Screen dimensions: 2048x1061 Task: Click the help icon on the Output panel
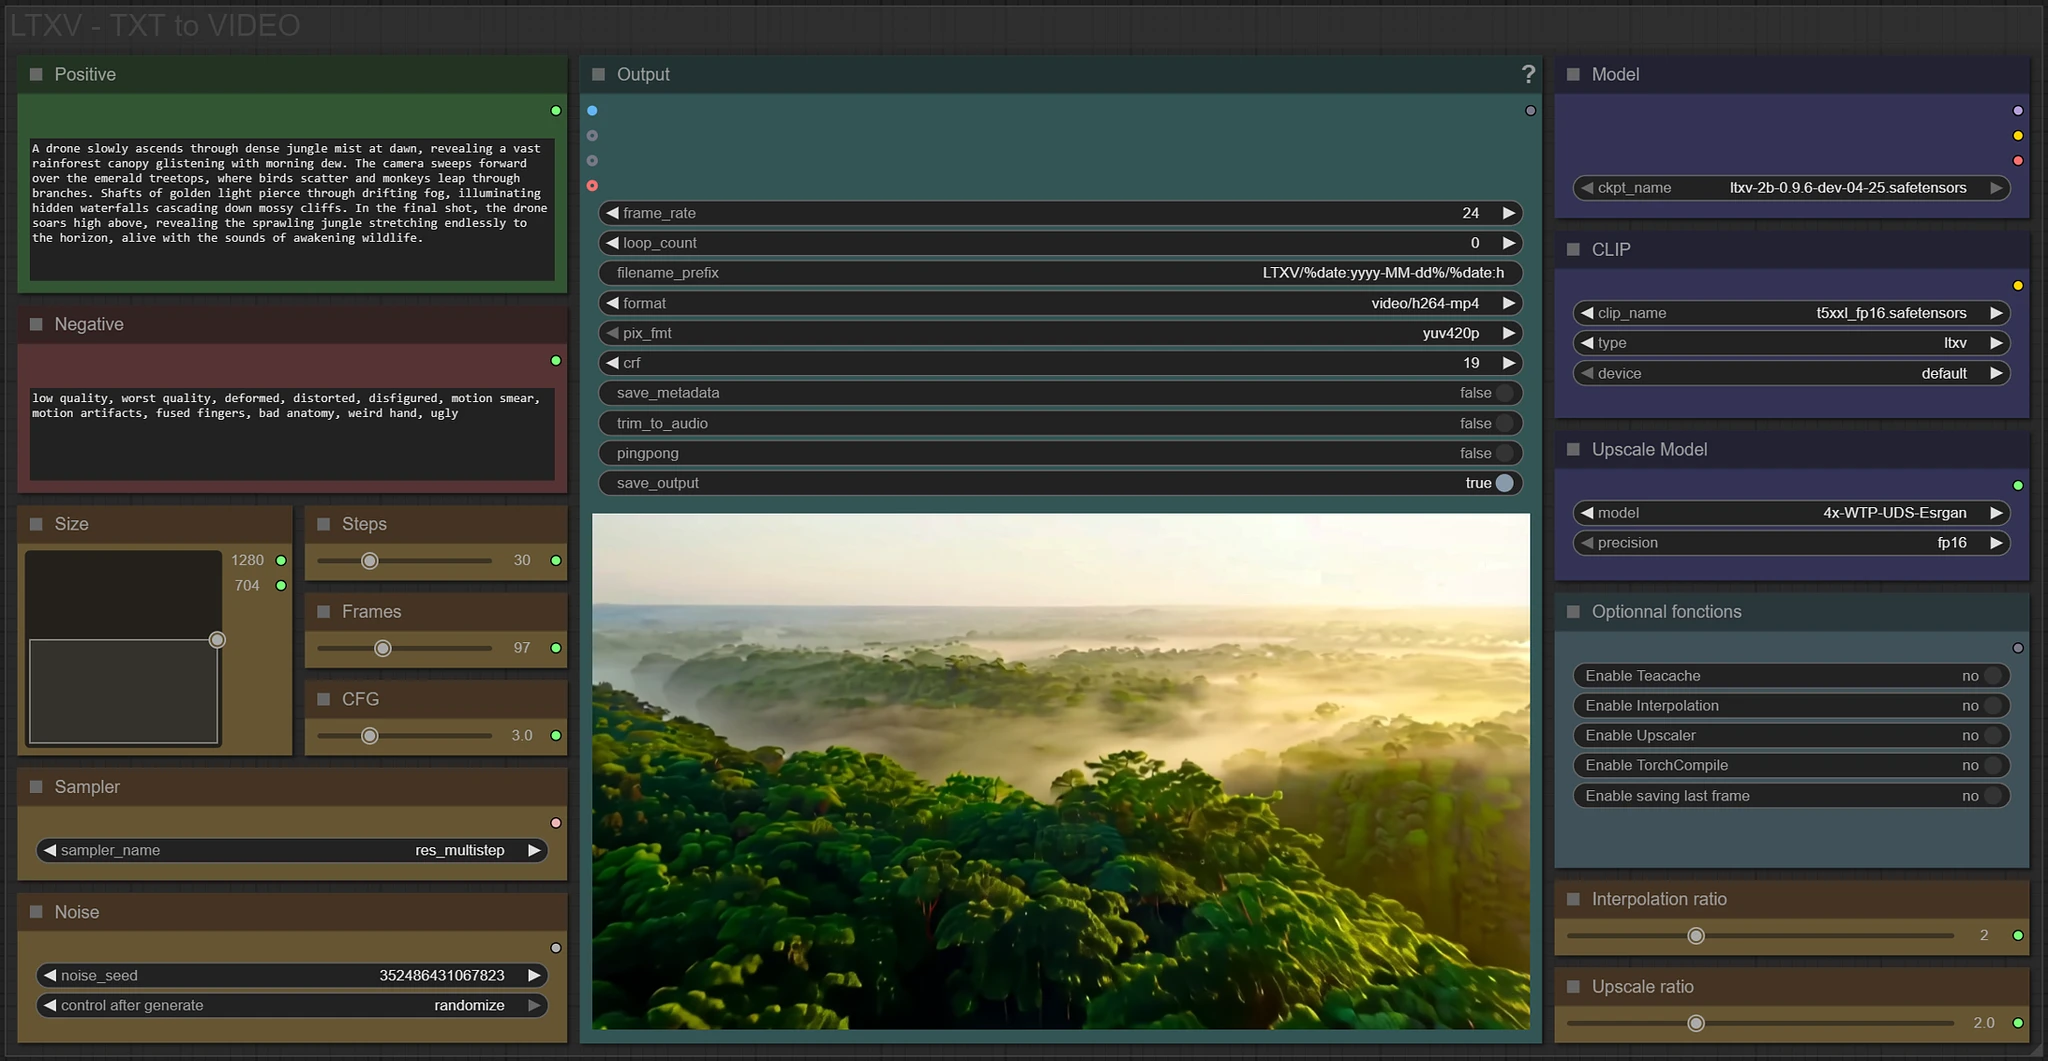point(1529,74)
